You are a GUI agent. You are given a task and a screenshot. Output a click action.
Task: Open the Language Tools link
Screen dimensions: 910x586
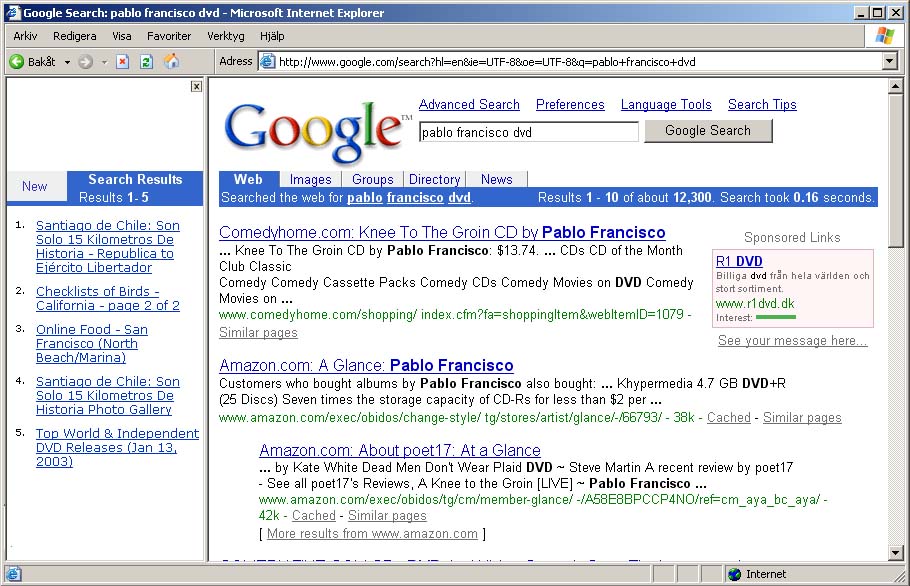point(666,104)
